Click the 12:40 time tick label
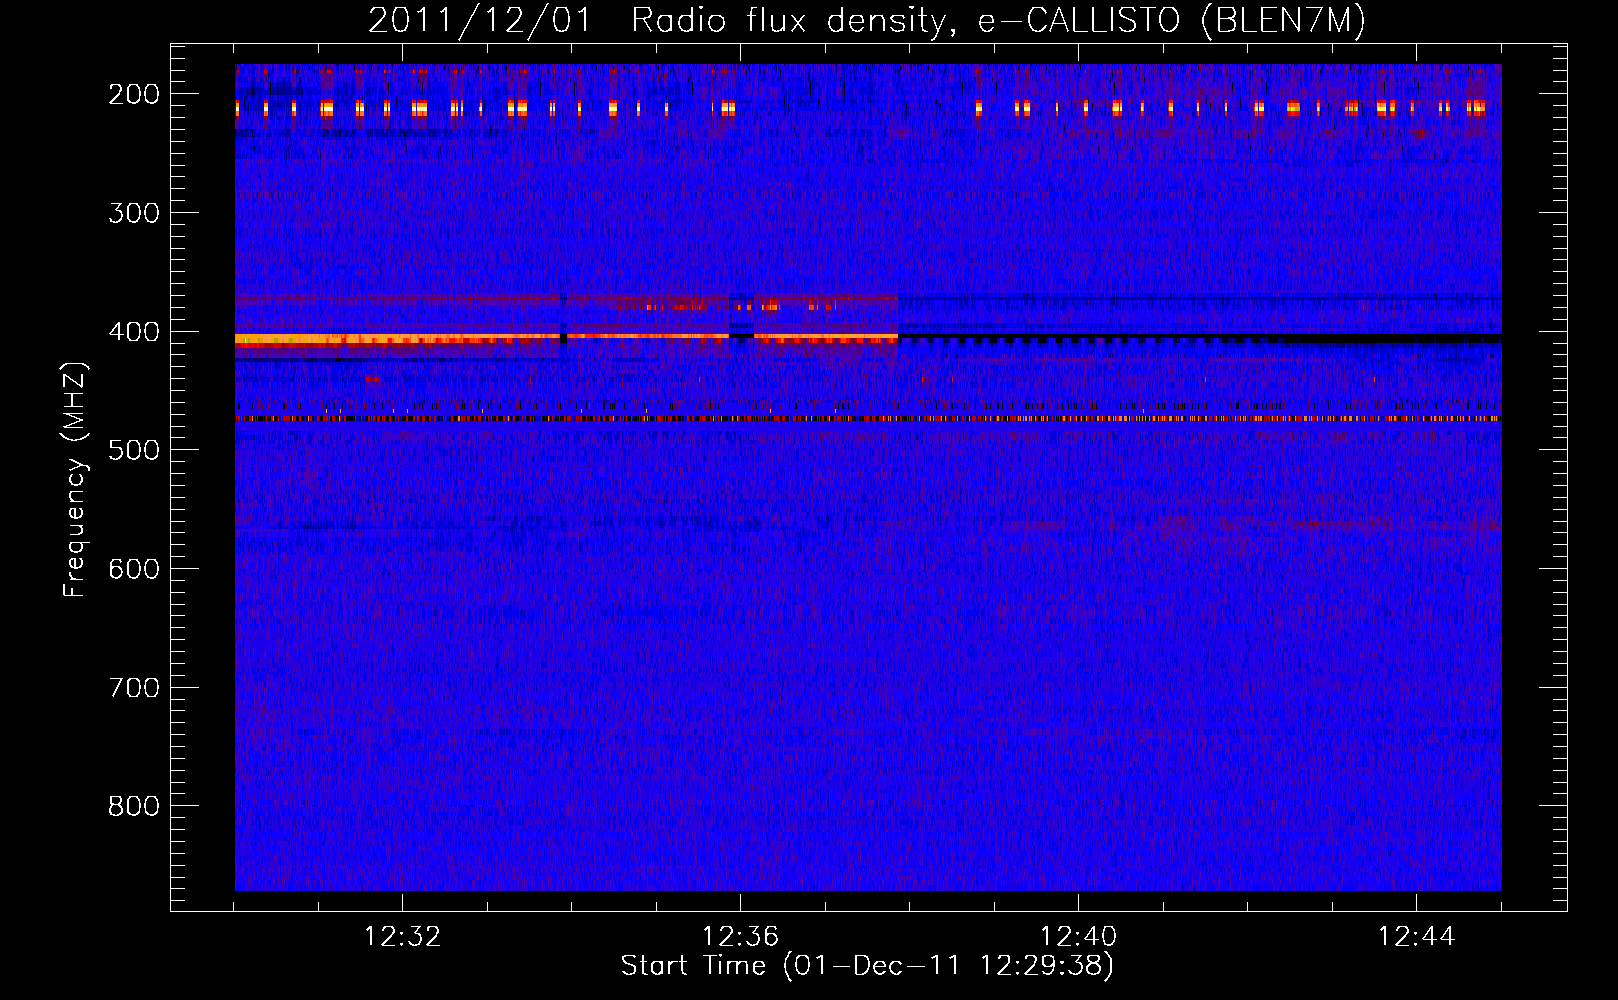Image resolution: width=1618 pixels, height=1000 pixels. pyautogui.click(x=1078, y=937)
